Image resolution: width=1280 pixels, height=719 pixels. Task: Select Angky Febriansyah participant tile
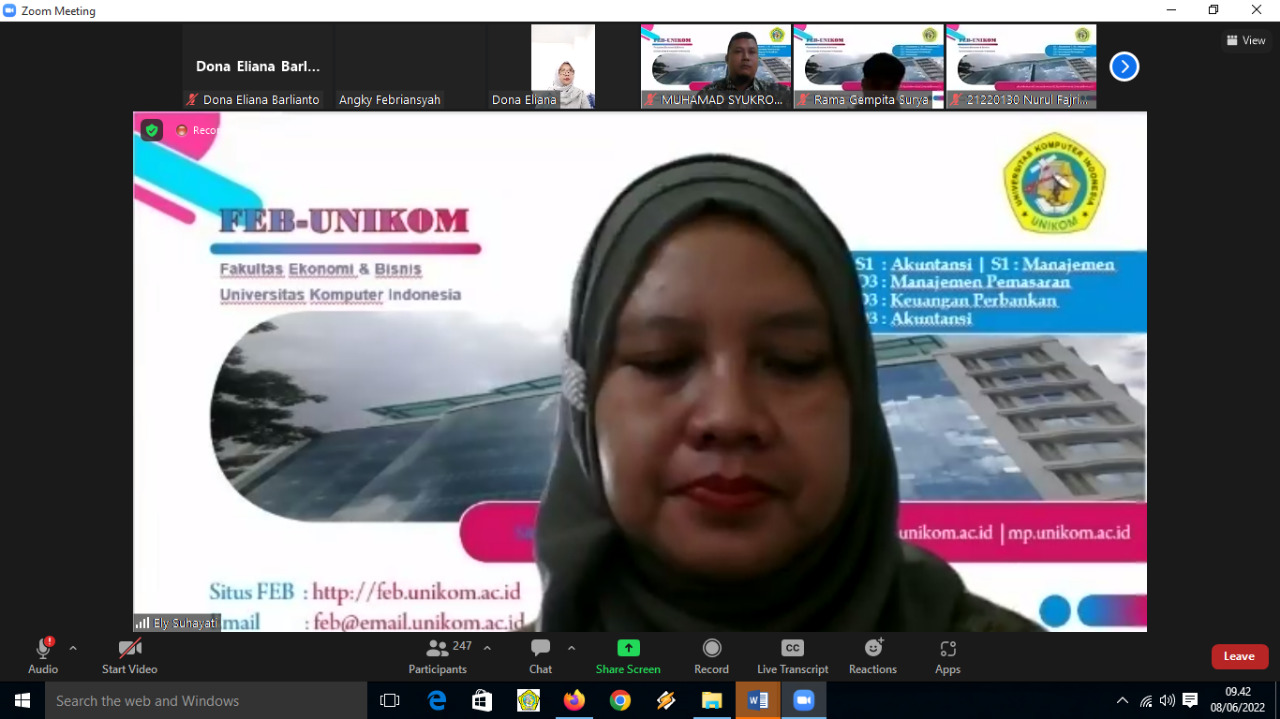[411, 67]
